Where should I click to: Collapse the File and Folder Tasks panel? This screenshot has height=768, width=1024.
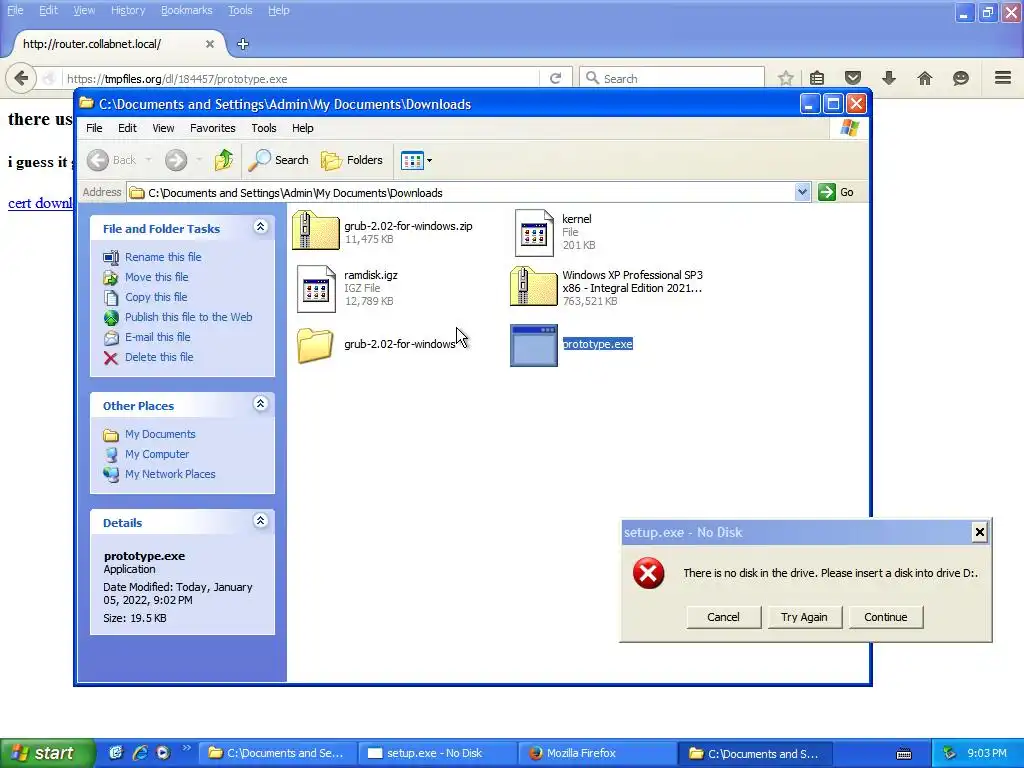[261, 227]
